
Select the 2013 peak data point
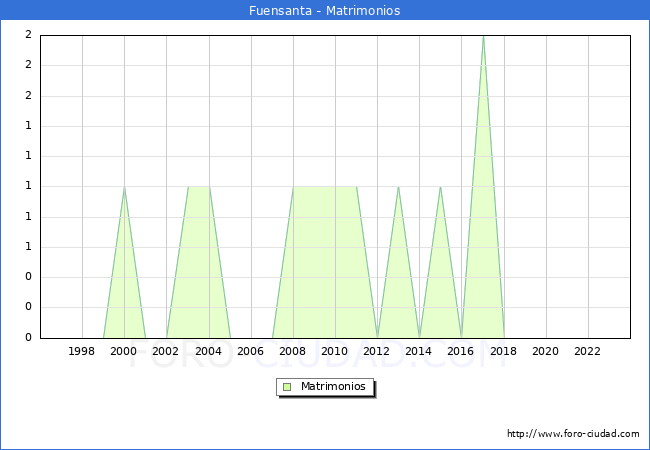click(398, 187)
